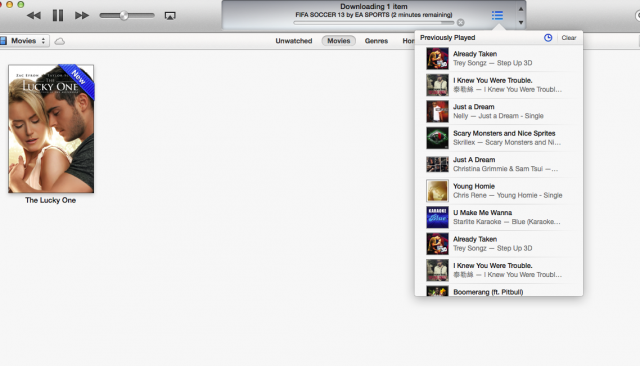This screenshot has width=640, height=366.
Task: Switch to the Genres tab
Action: click(x=376, y=41)
